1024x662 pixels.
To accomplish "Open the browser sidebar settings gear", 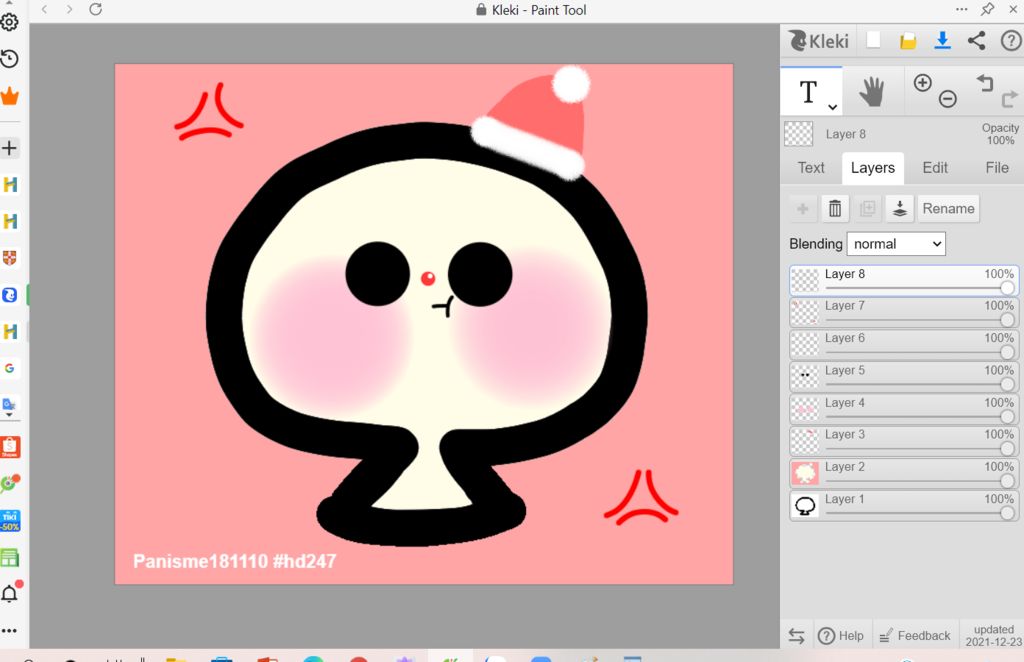I will coord(9,22).
